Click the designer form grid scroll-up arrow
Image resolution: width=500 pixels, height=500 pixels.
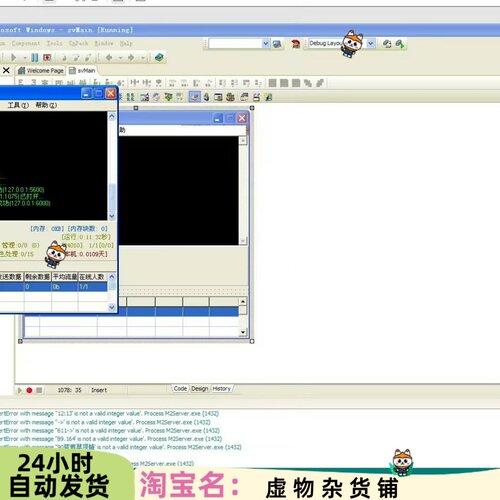(x=243, y=302)
